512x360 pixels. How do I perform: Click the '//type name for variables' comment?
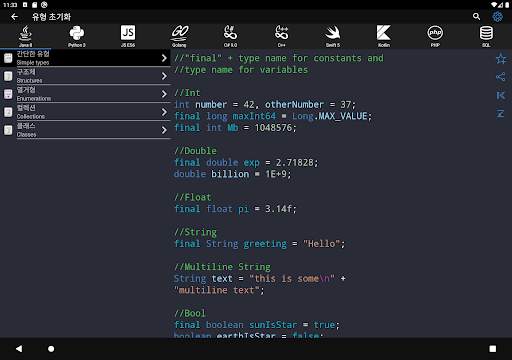241,70
